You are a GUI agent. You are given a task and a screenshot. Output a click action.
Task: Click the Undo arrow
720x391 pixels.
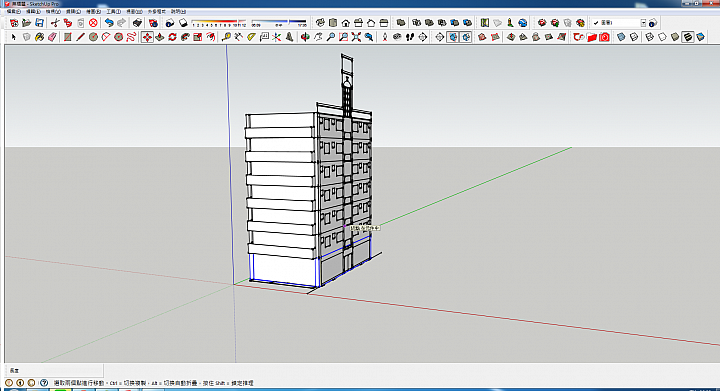pos(109,22)
